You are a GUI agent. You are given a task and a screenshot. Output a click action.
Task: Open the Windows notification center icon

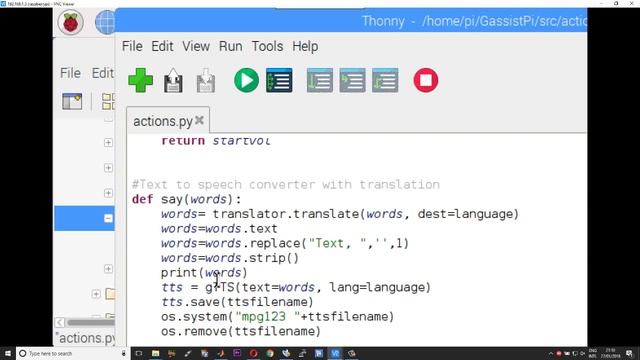coord(629,353)
